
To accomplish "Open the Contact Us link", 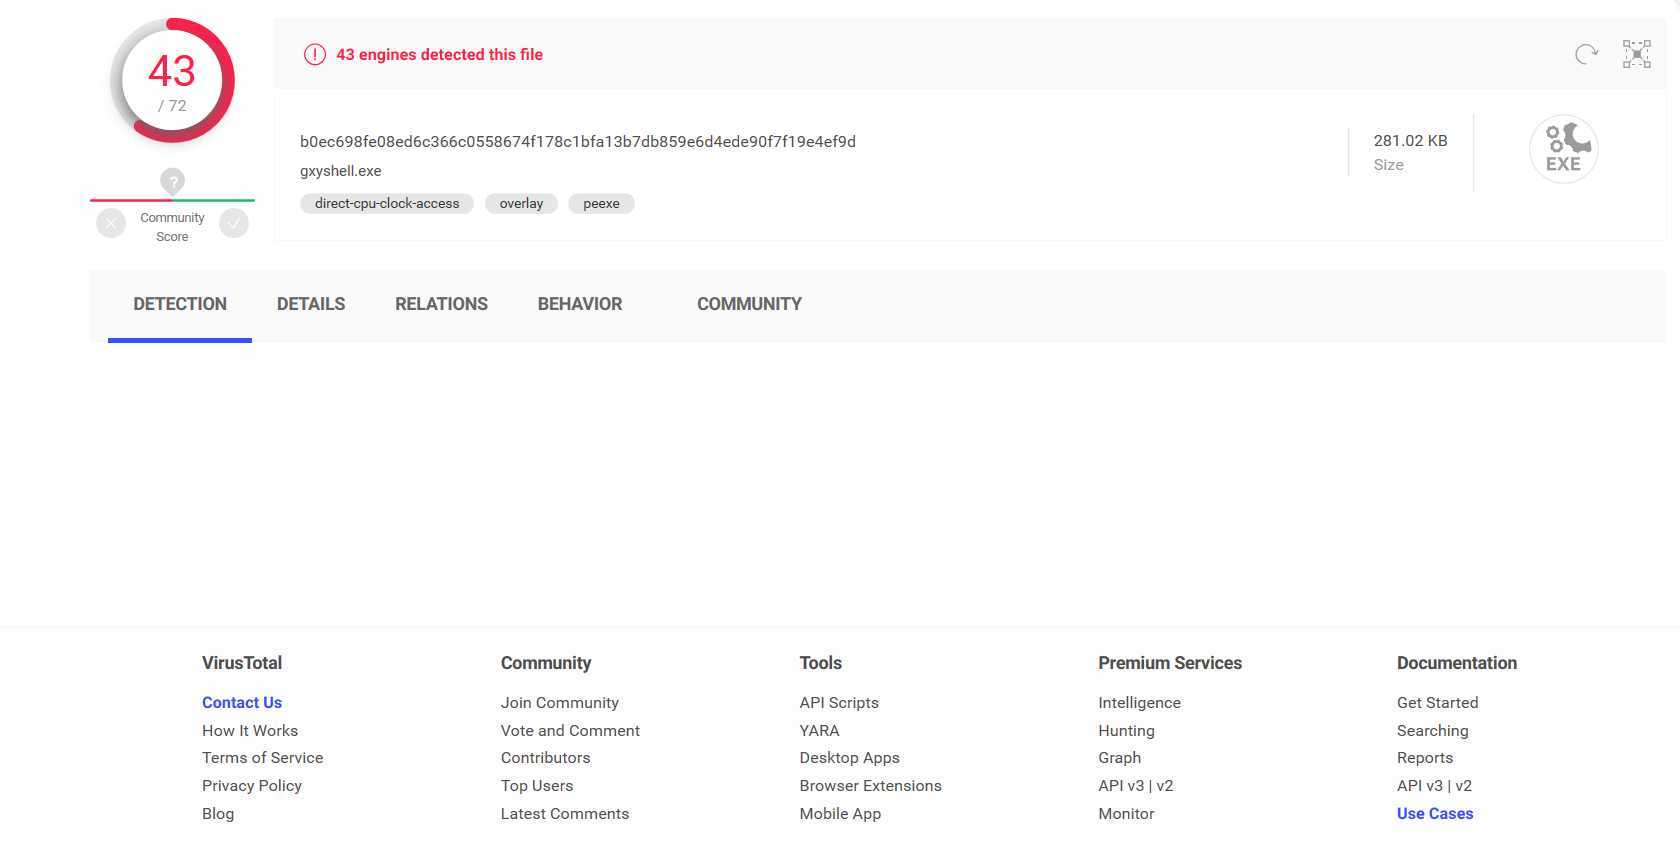I will point(242,702).
